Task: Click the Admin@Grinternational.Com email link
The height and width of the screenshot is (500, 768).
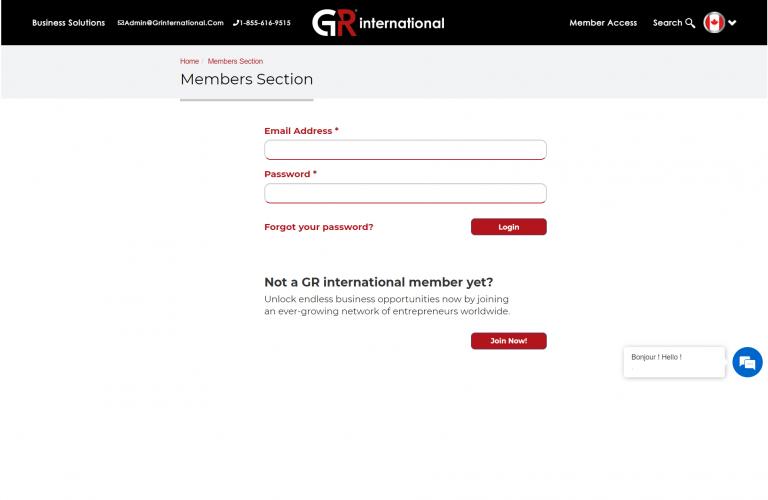Action: tap(174, 23)
